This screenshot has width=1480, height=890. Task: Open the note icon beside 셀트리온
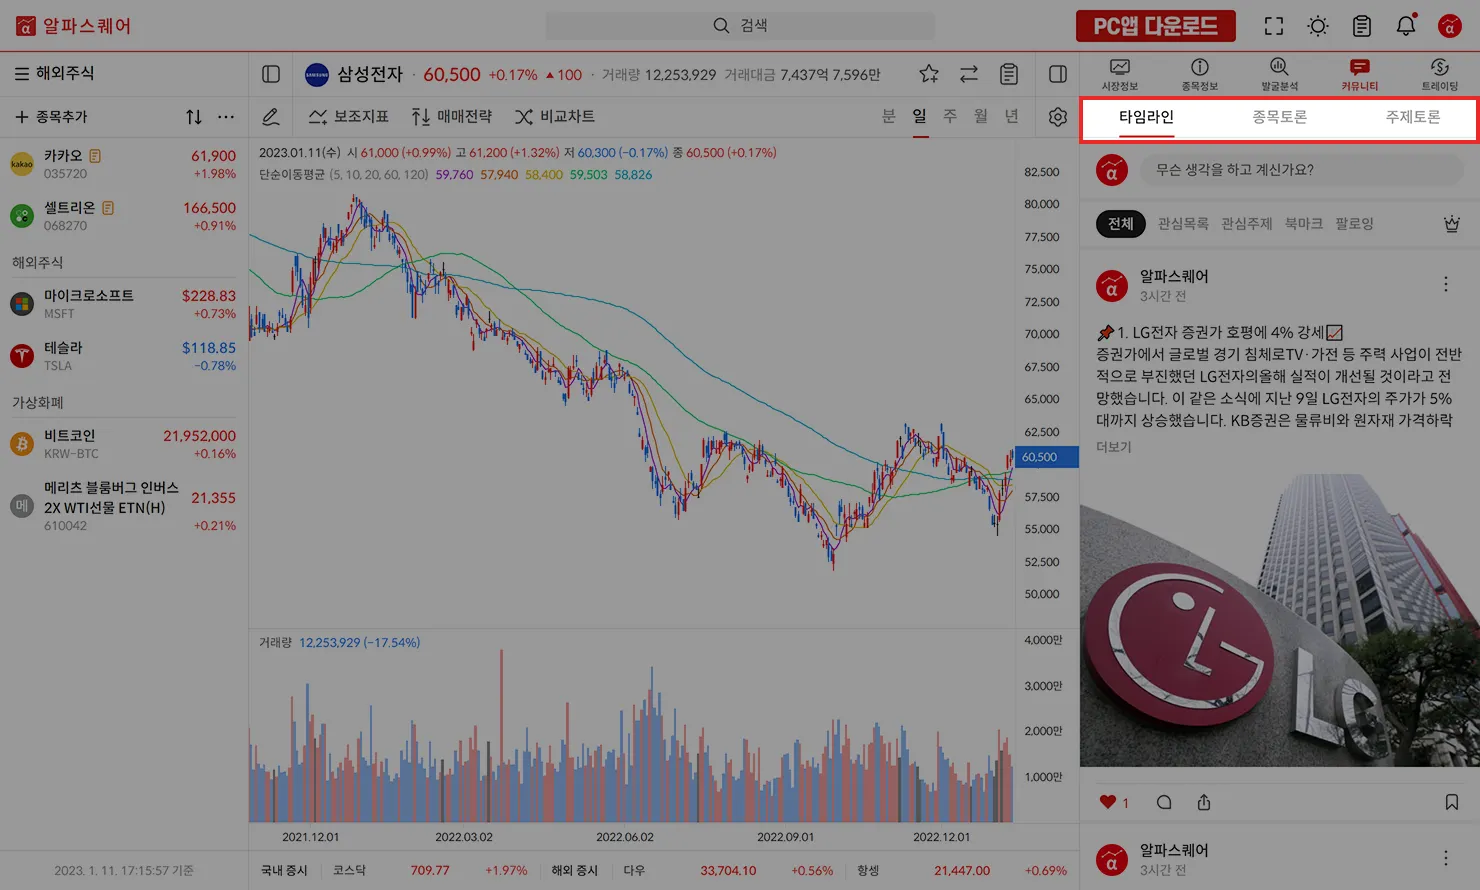(108, 208)
